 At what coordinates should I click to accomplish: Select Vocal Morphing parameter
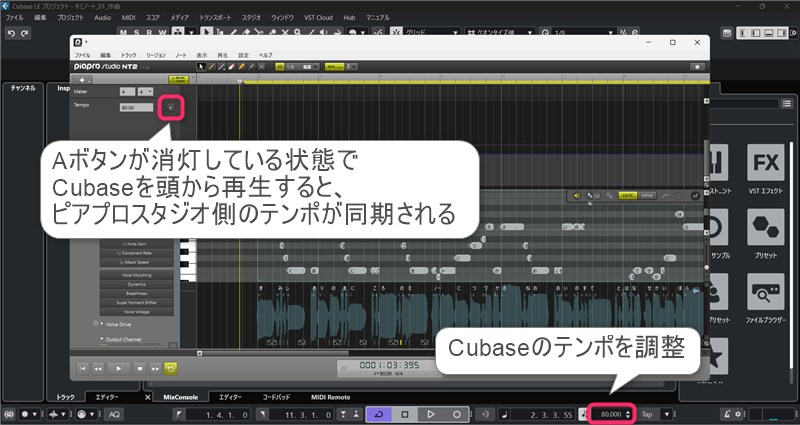137,276
